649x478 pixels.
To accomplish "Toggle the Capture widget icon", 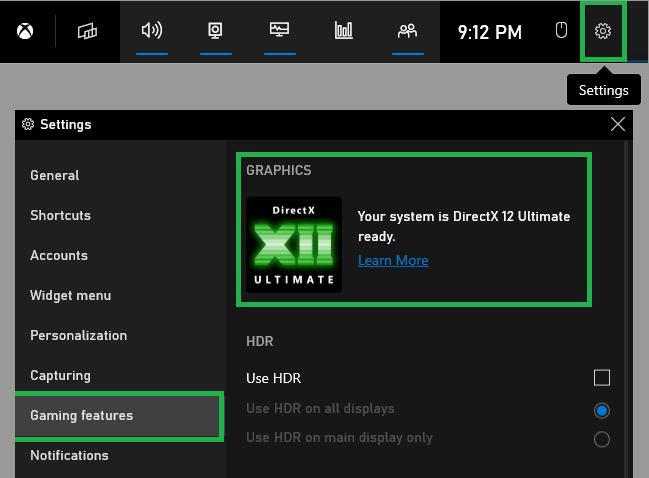I will pyautogui.click(x=215, y=31).
